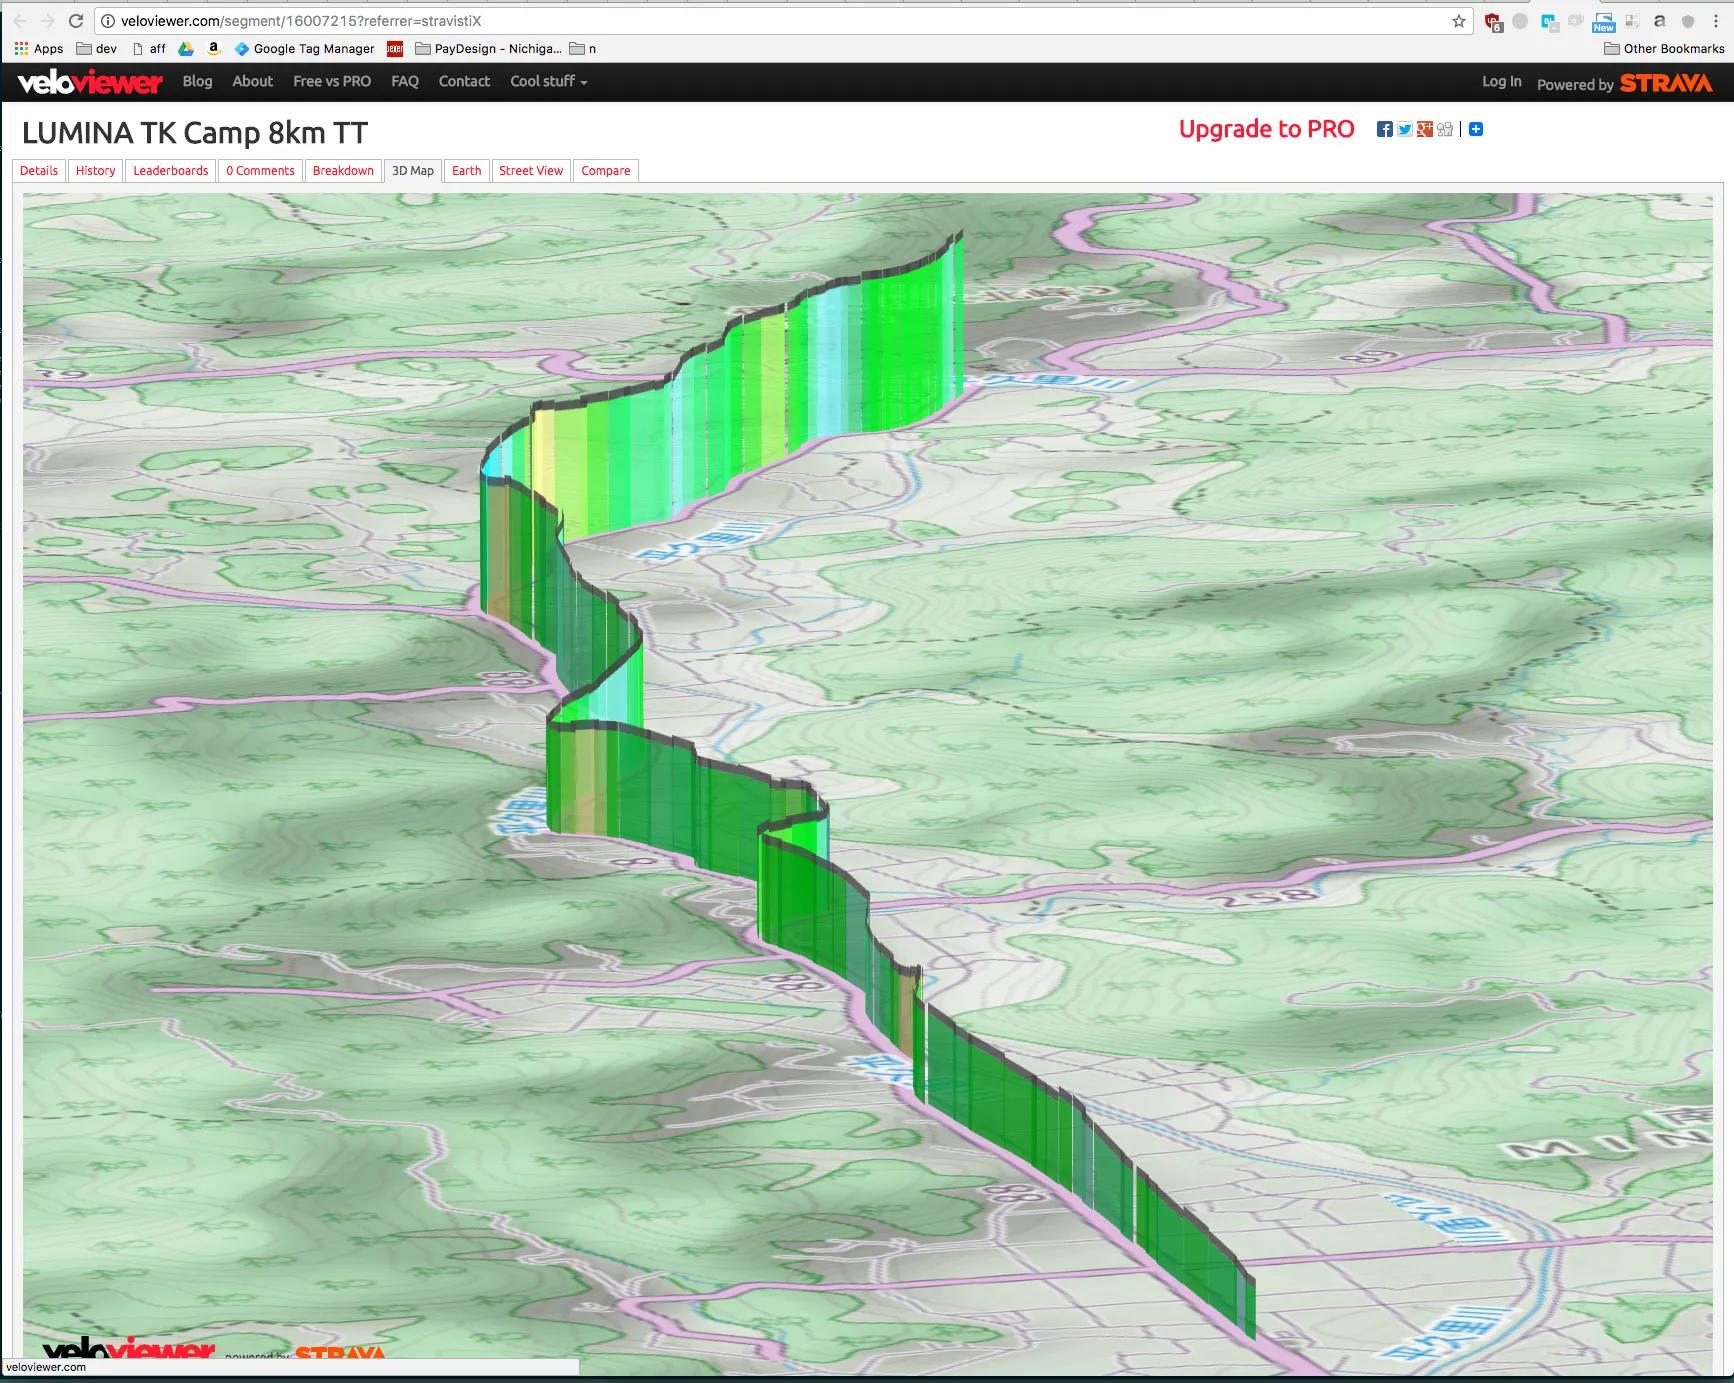The image size is (1734, 1383).
Task: Expand the Other Bookmarks folder
Action: point(1664,49)
